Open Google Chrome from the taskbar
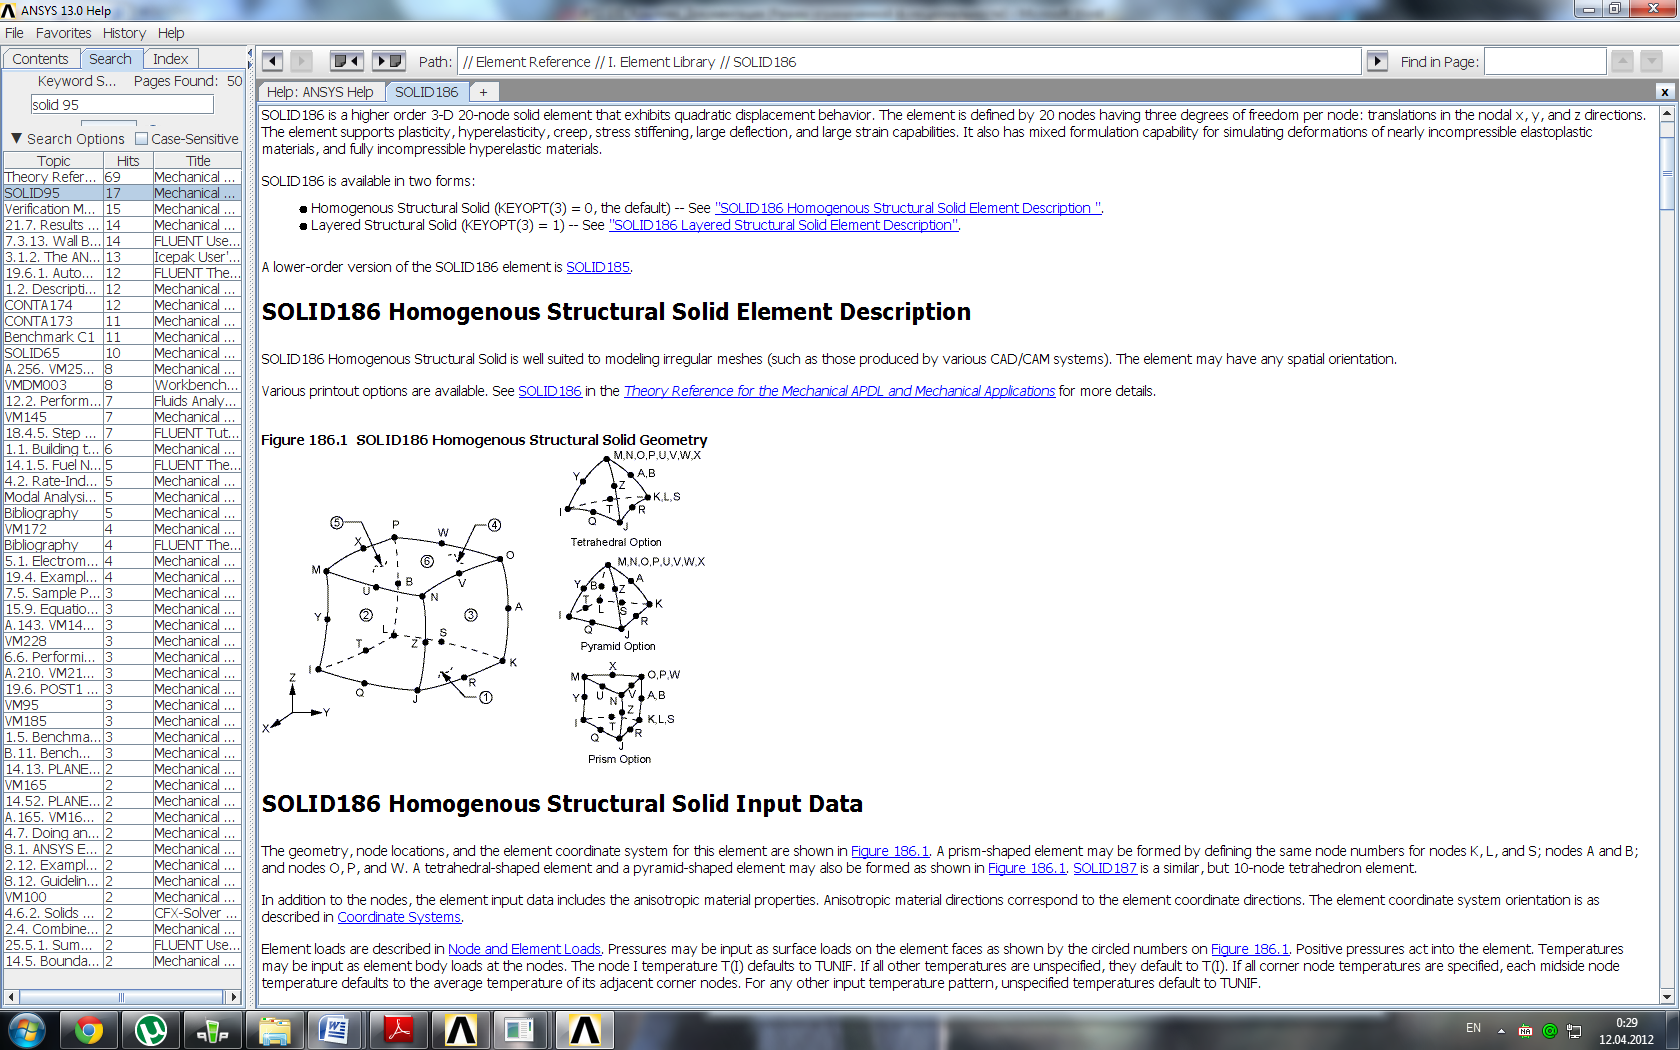 click(x=89, y=1030)
